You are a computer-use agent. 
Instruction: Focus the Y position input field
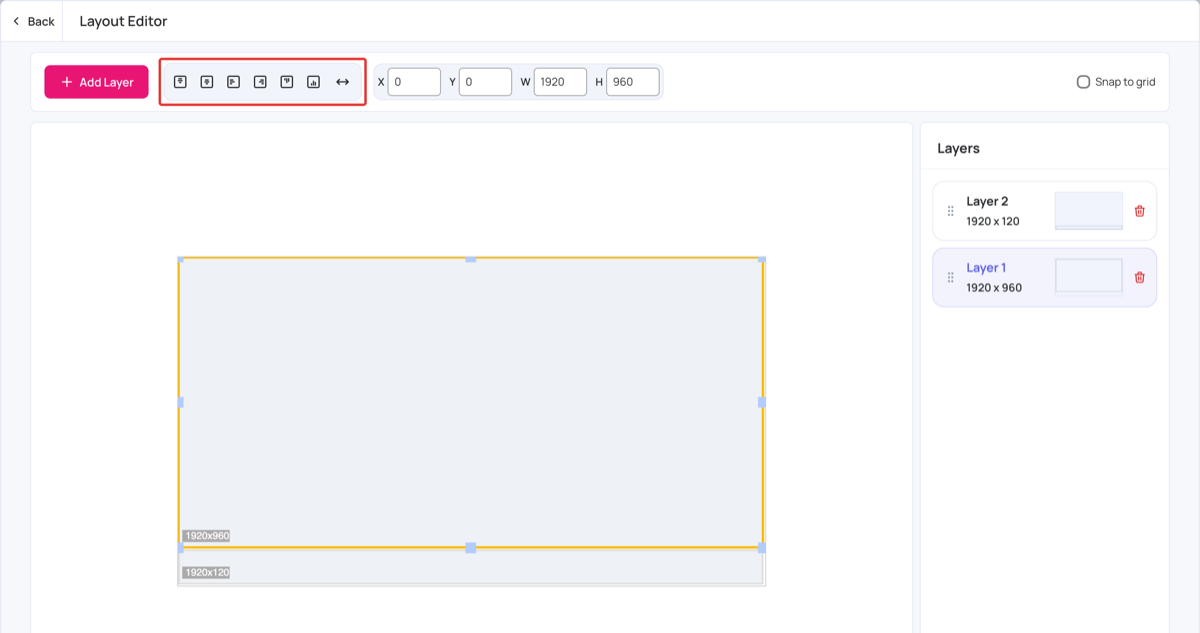point(485,82)
